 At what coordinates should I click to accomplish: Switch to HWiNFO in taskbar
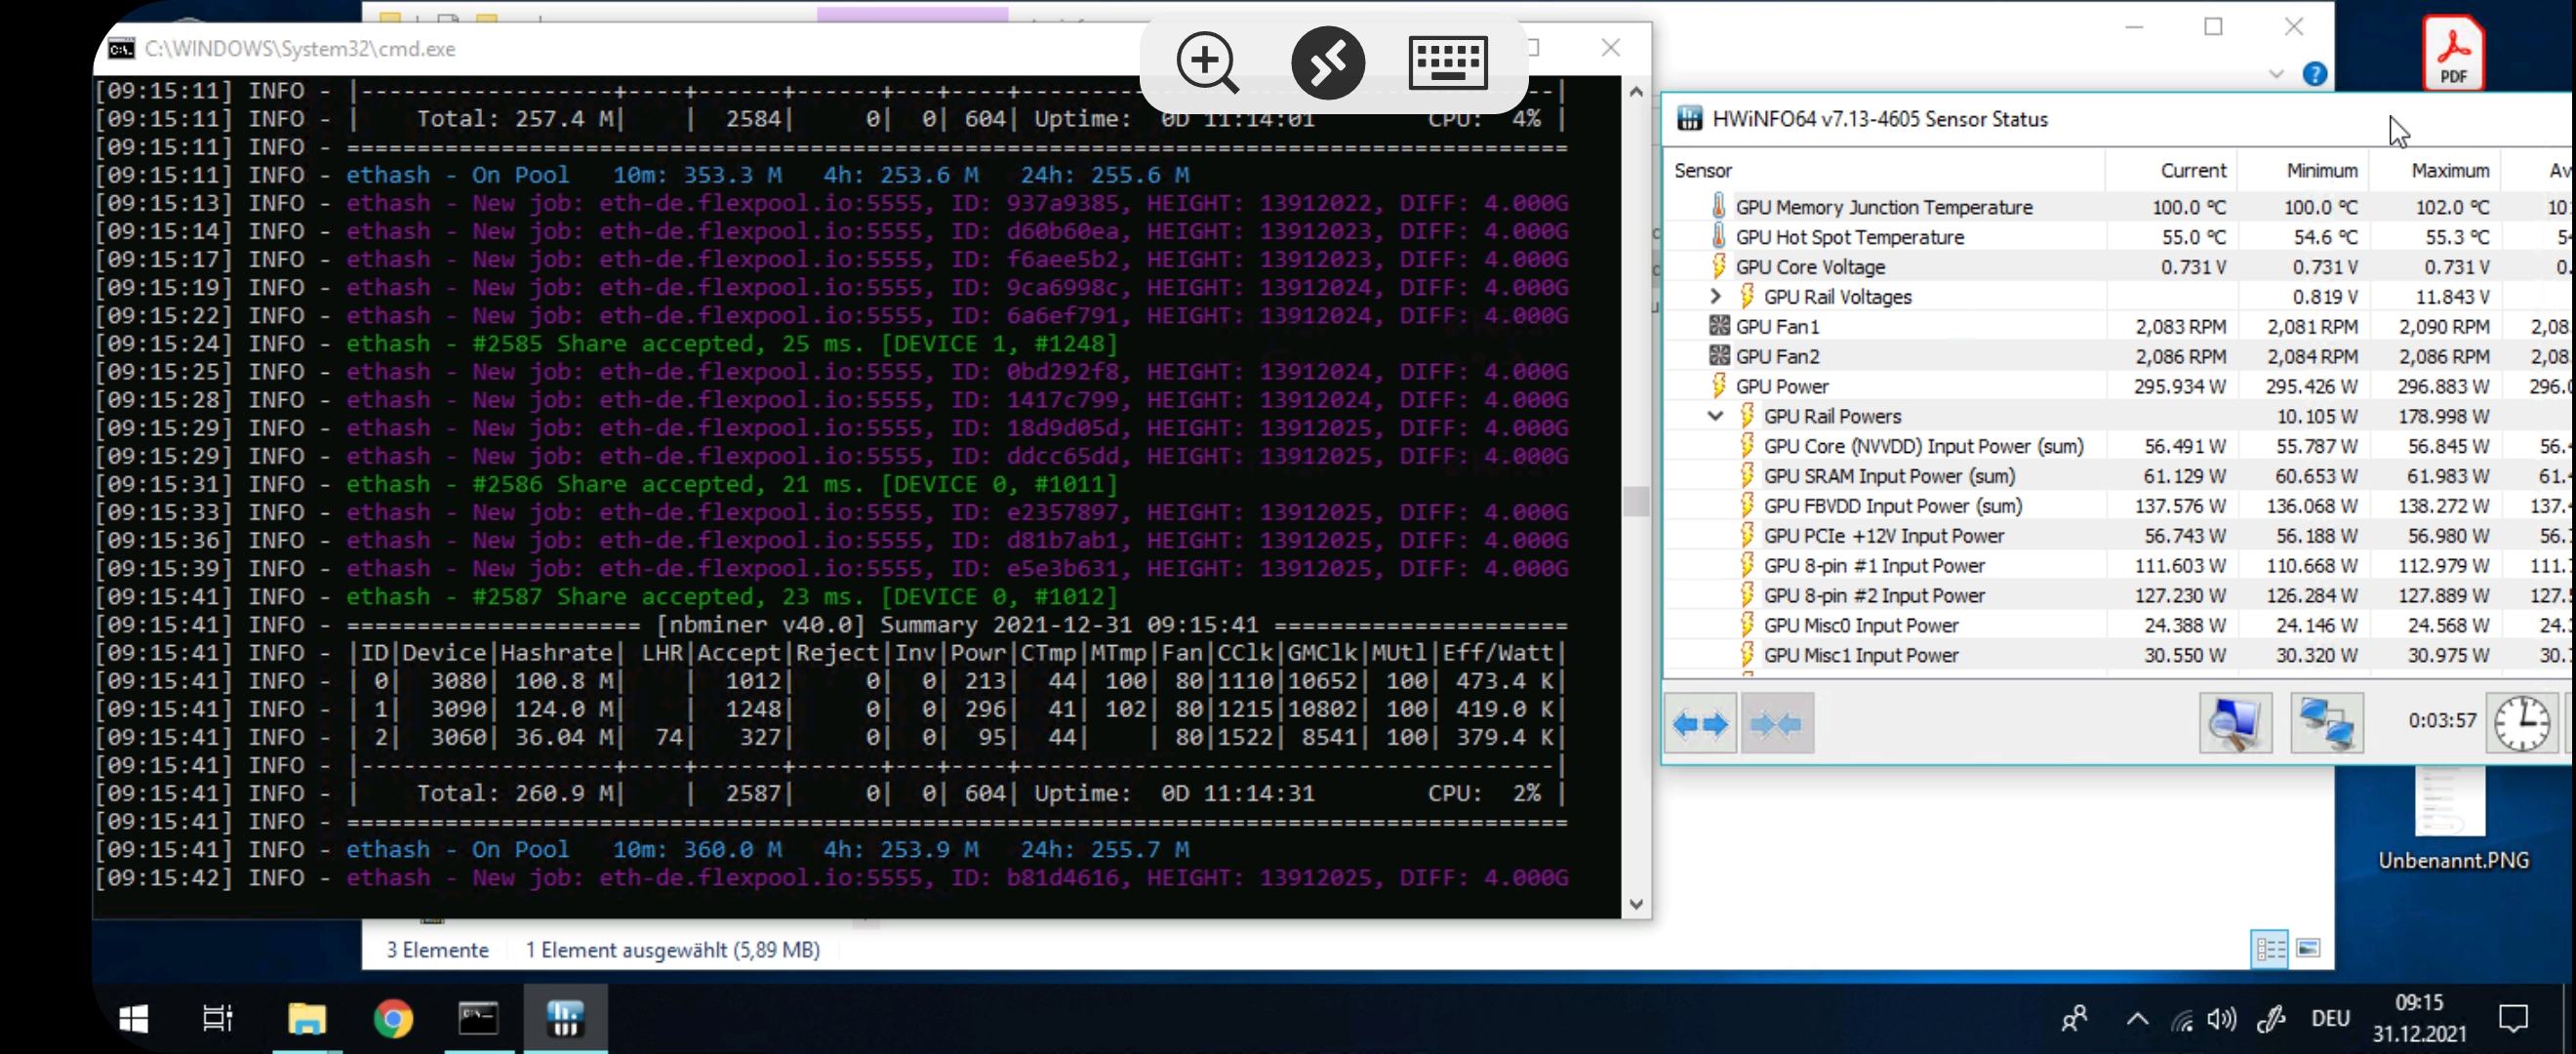565,1019
